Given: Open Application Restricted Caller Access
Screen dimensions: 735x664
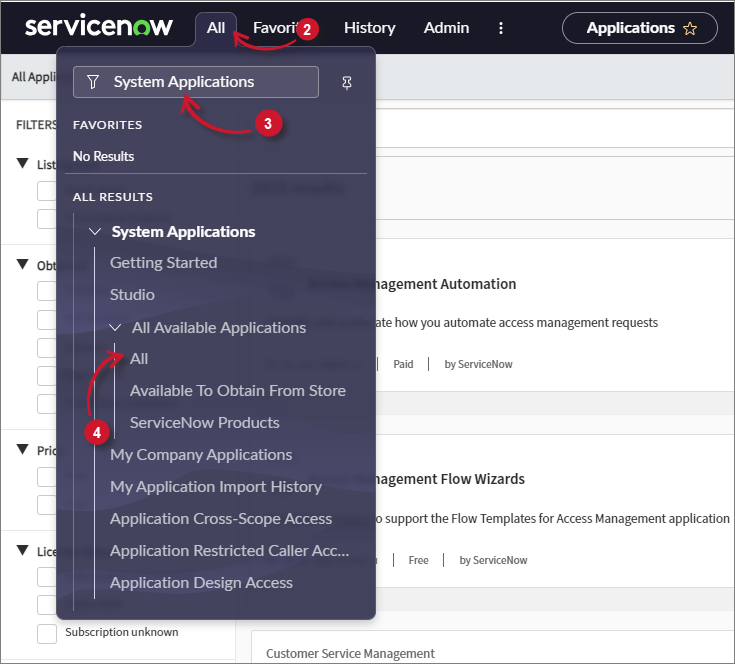Looking at the screenshot, I should [229, 551].
